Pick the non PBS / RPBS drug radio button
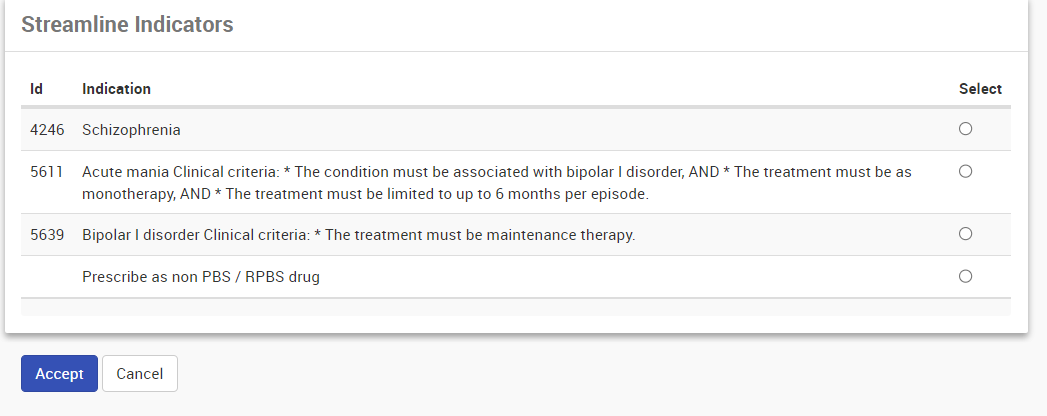This screenshot has width=1047, height=416. click(x=965, y=276)
